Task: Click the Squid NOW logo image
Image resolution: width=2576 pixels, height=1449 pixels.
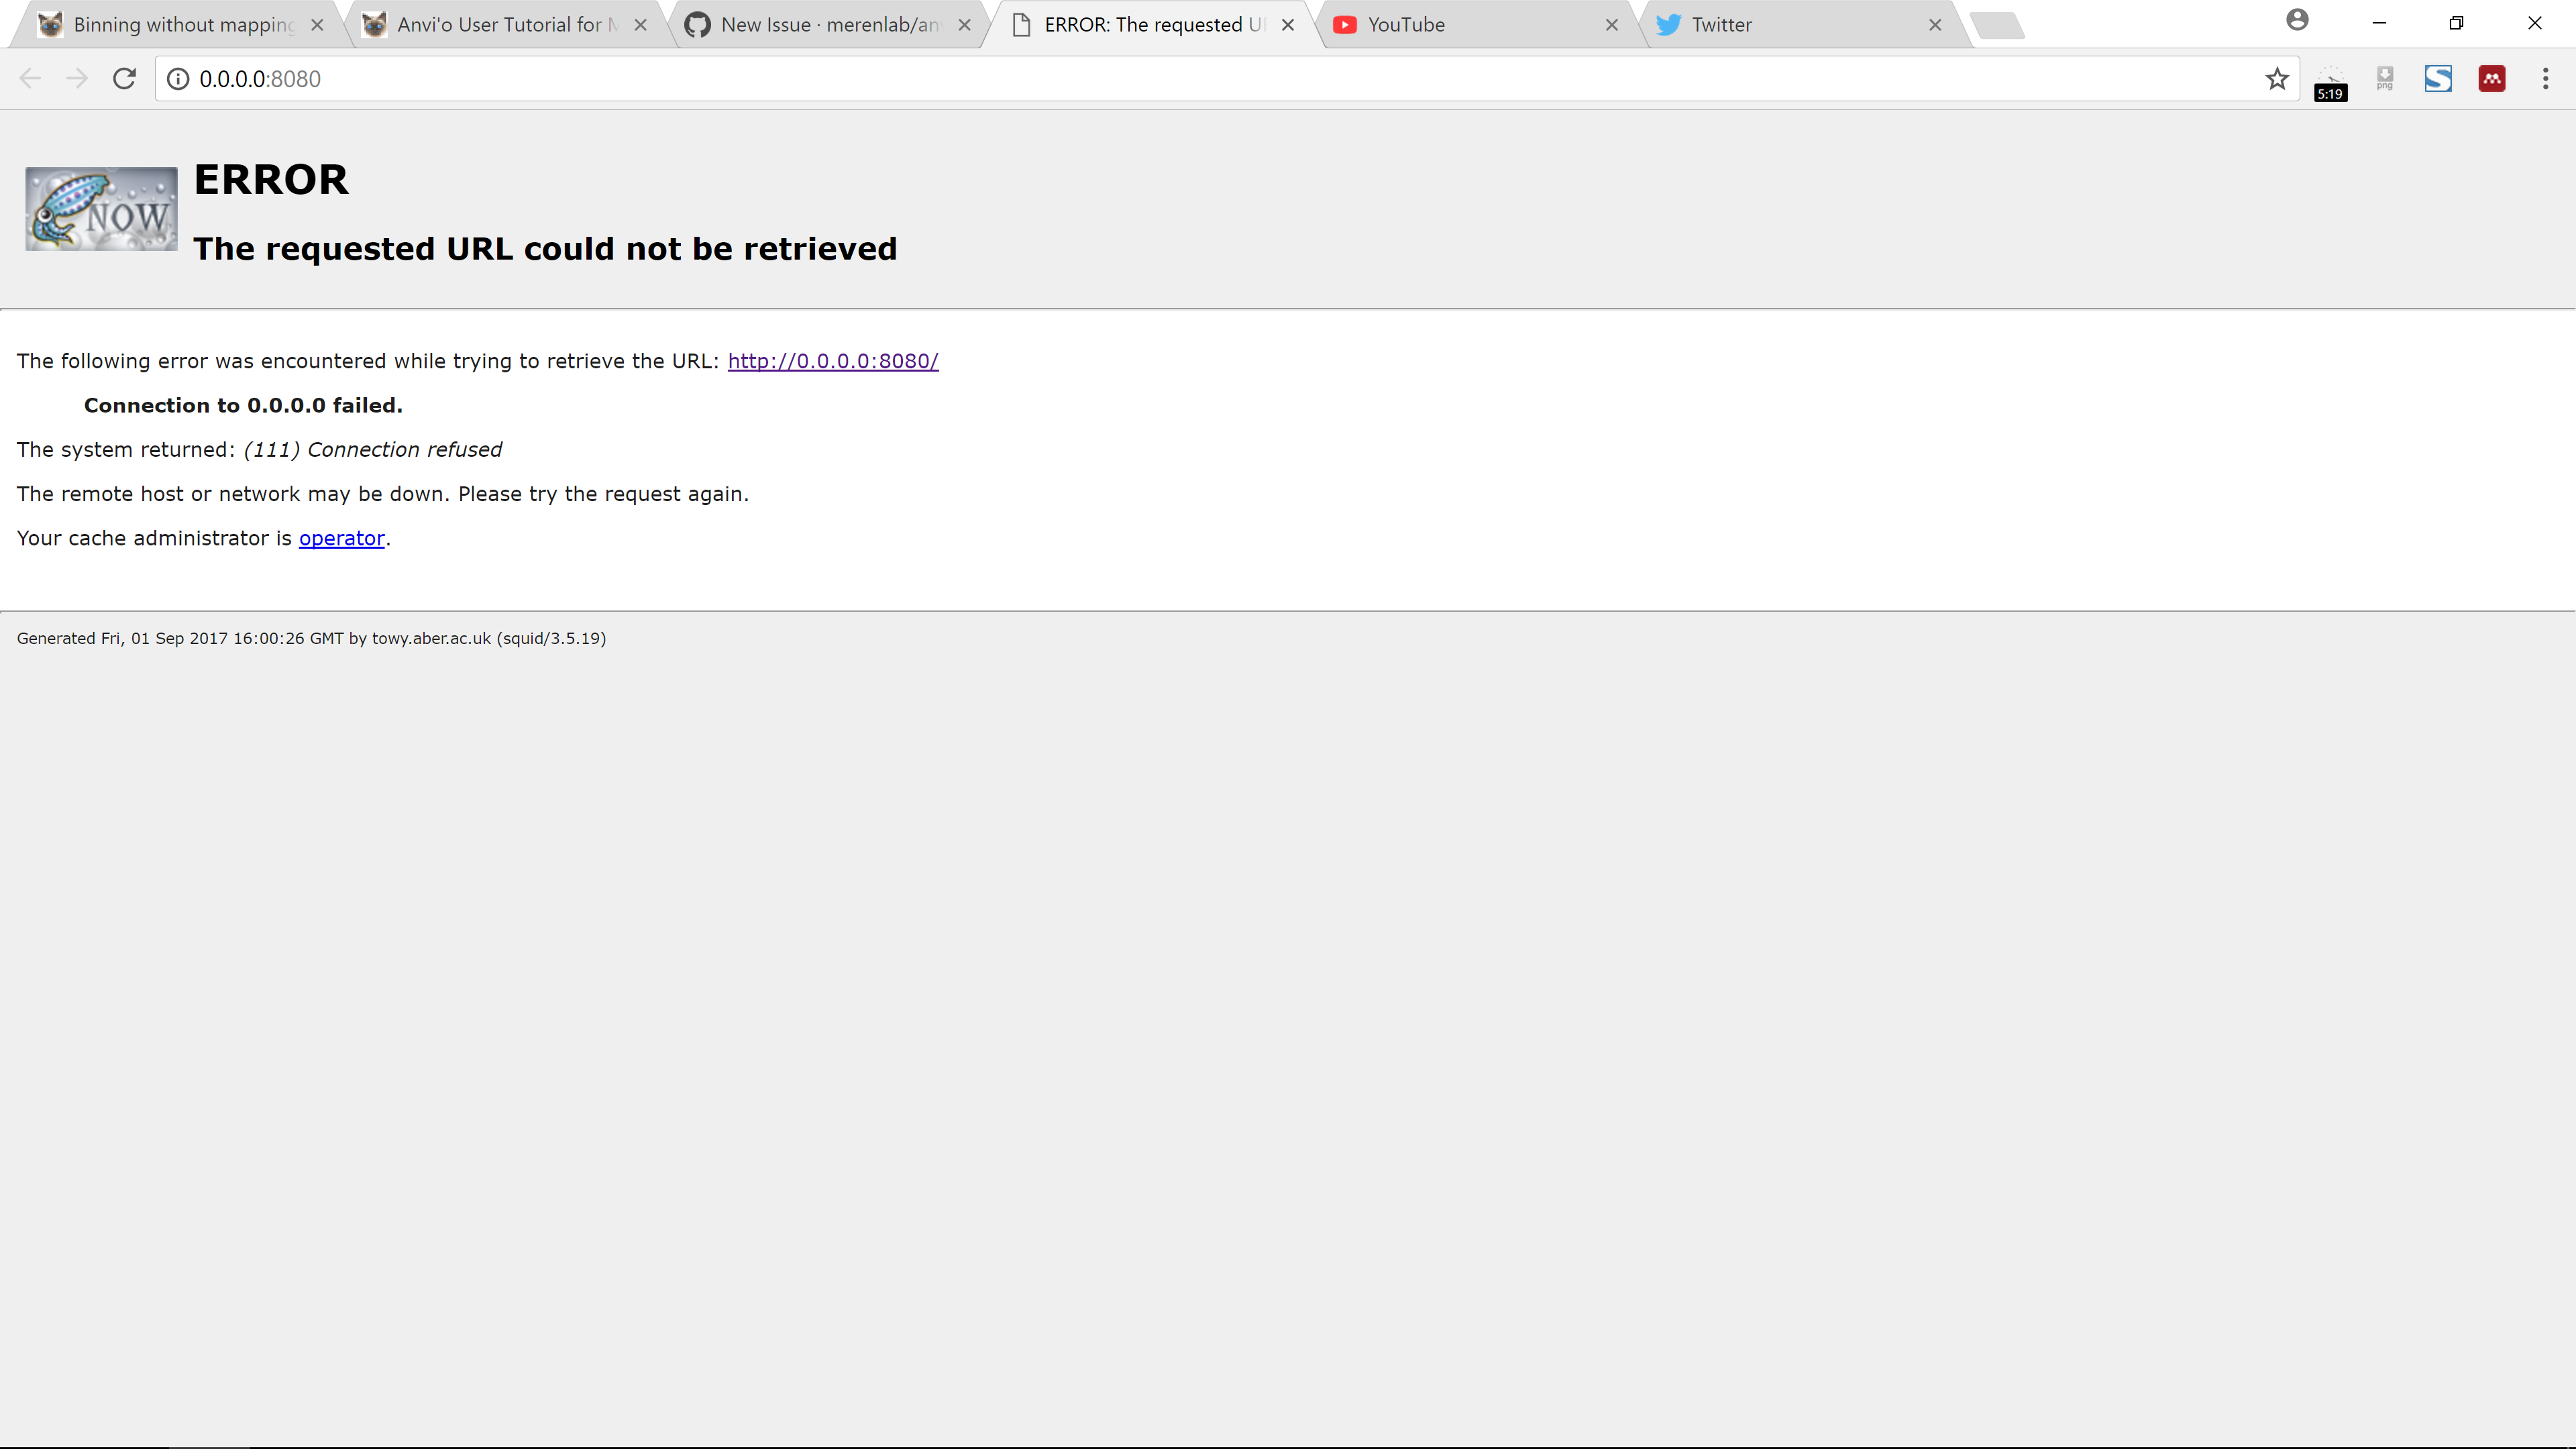Action: click(101, 209)
